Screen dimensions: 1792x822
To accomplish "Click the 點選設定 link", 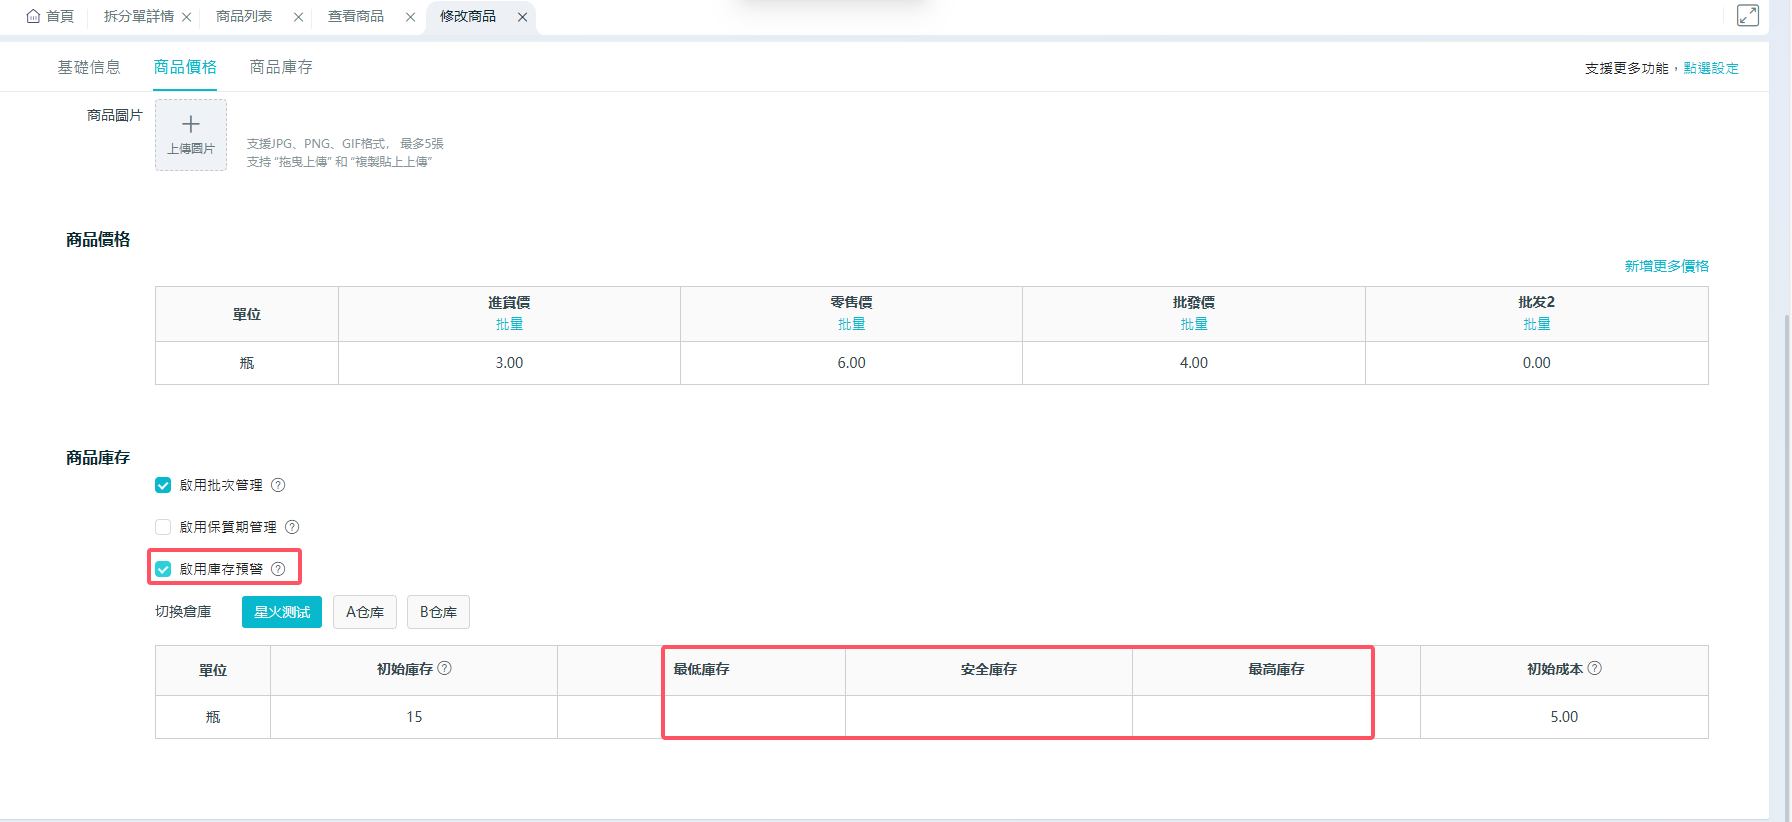I will tap(1711, 68).
